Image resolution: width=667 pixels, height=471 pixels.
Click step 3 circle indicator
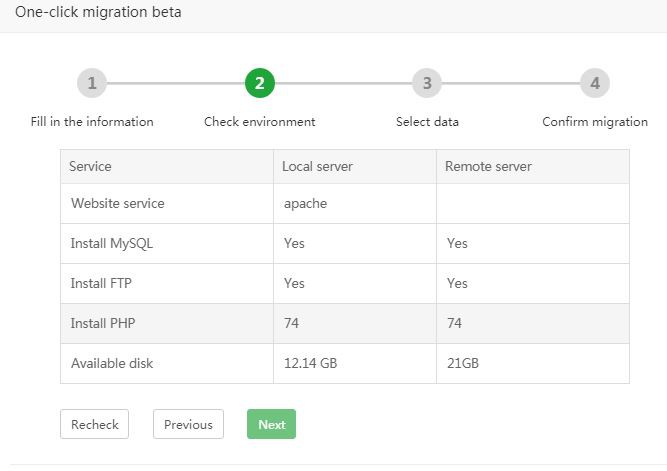tap(427, 84)
